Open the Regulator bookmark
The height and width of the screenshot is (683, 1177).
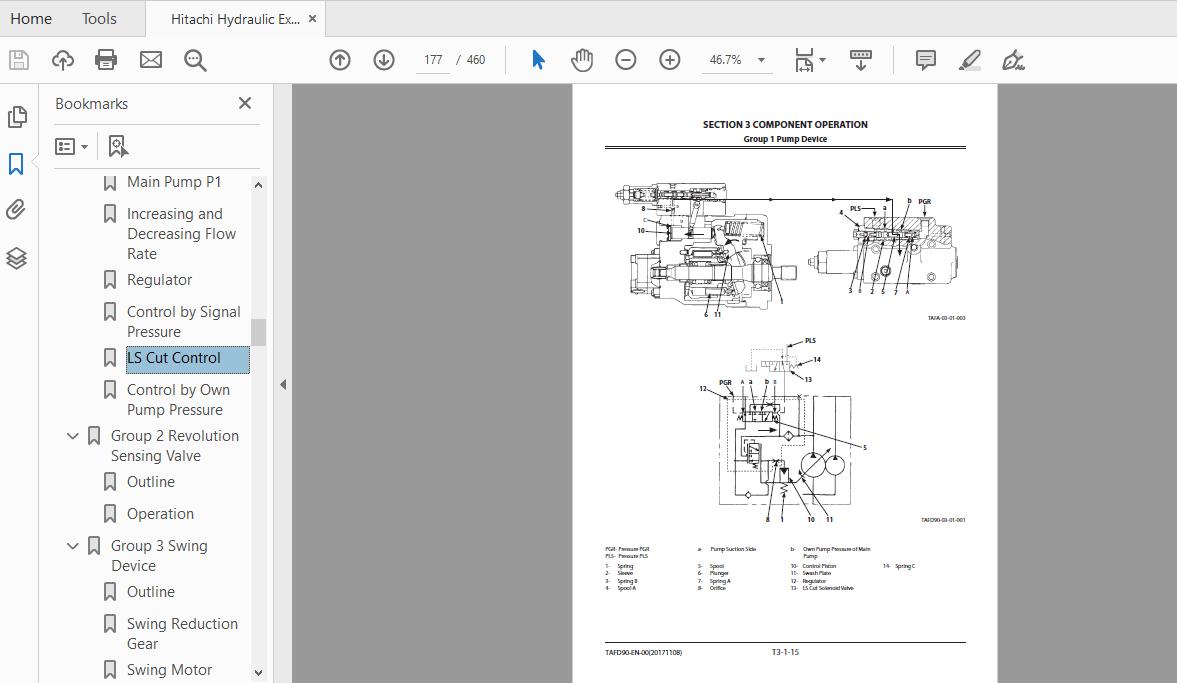(x=159, y=280)
